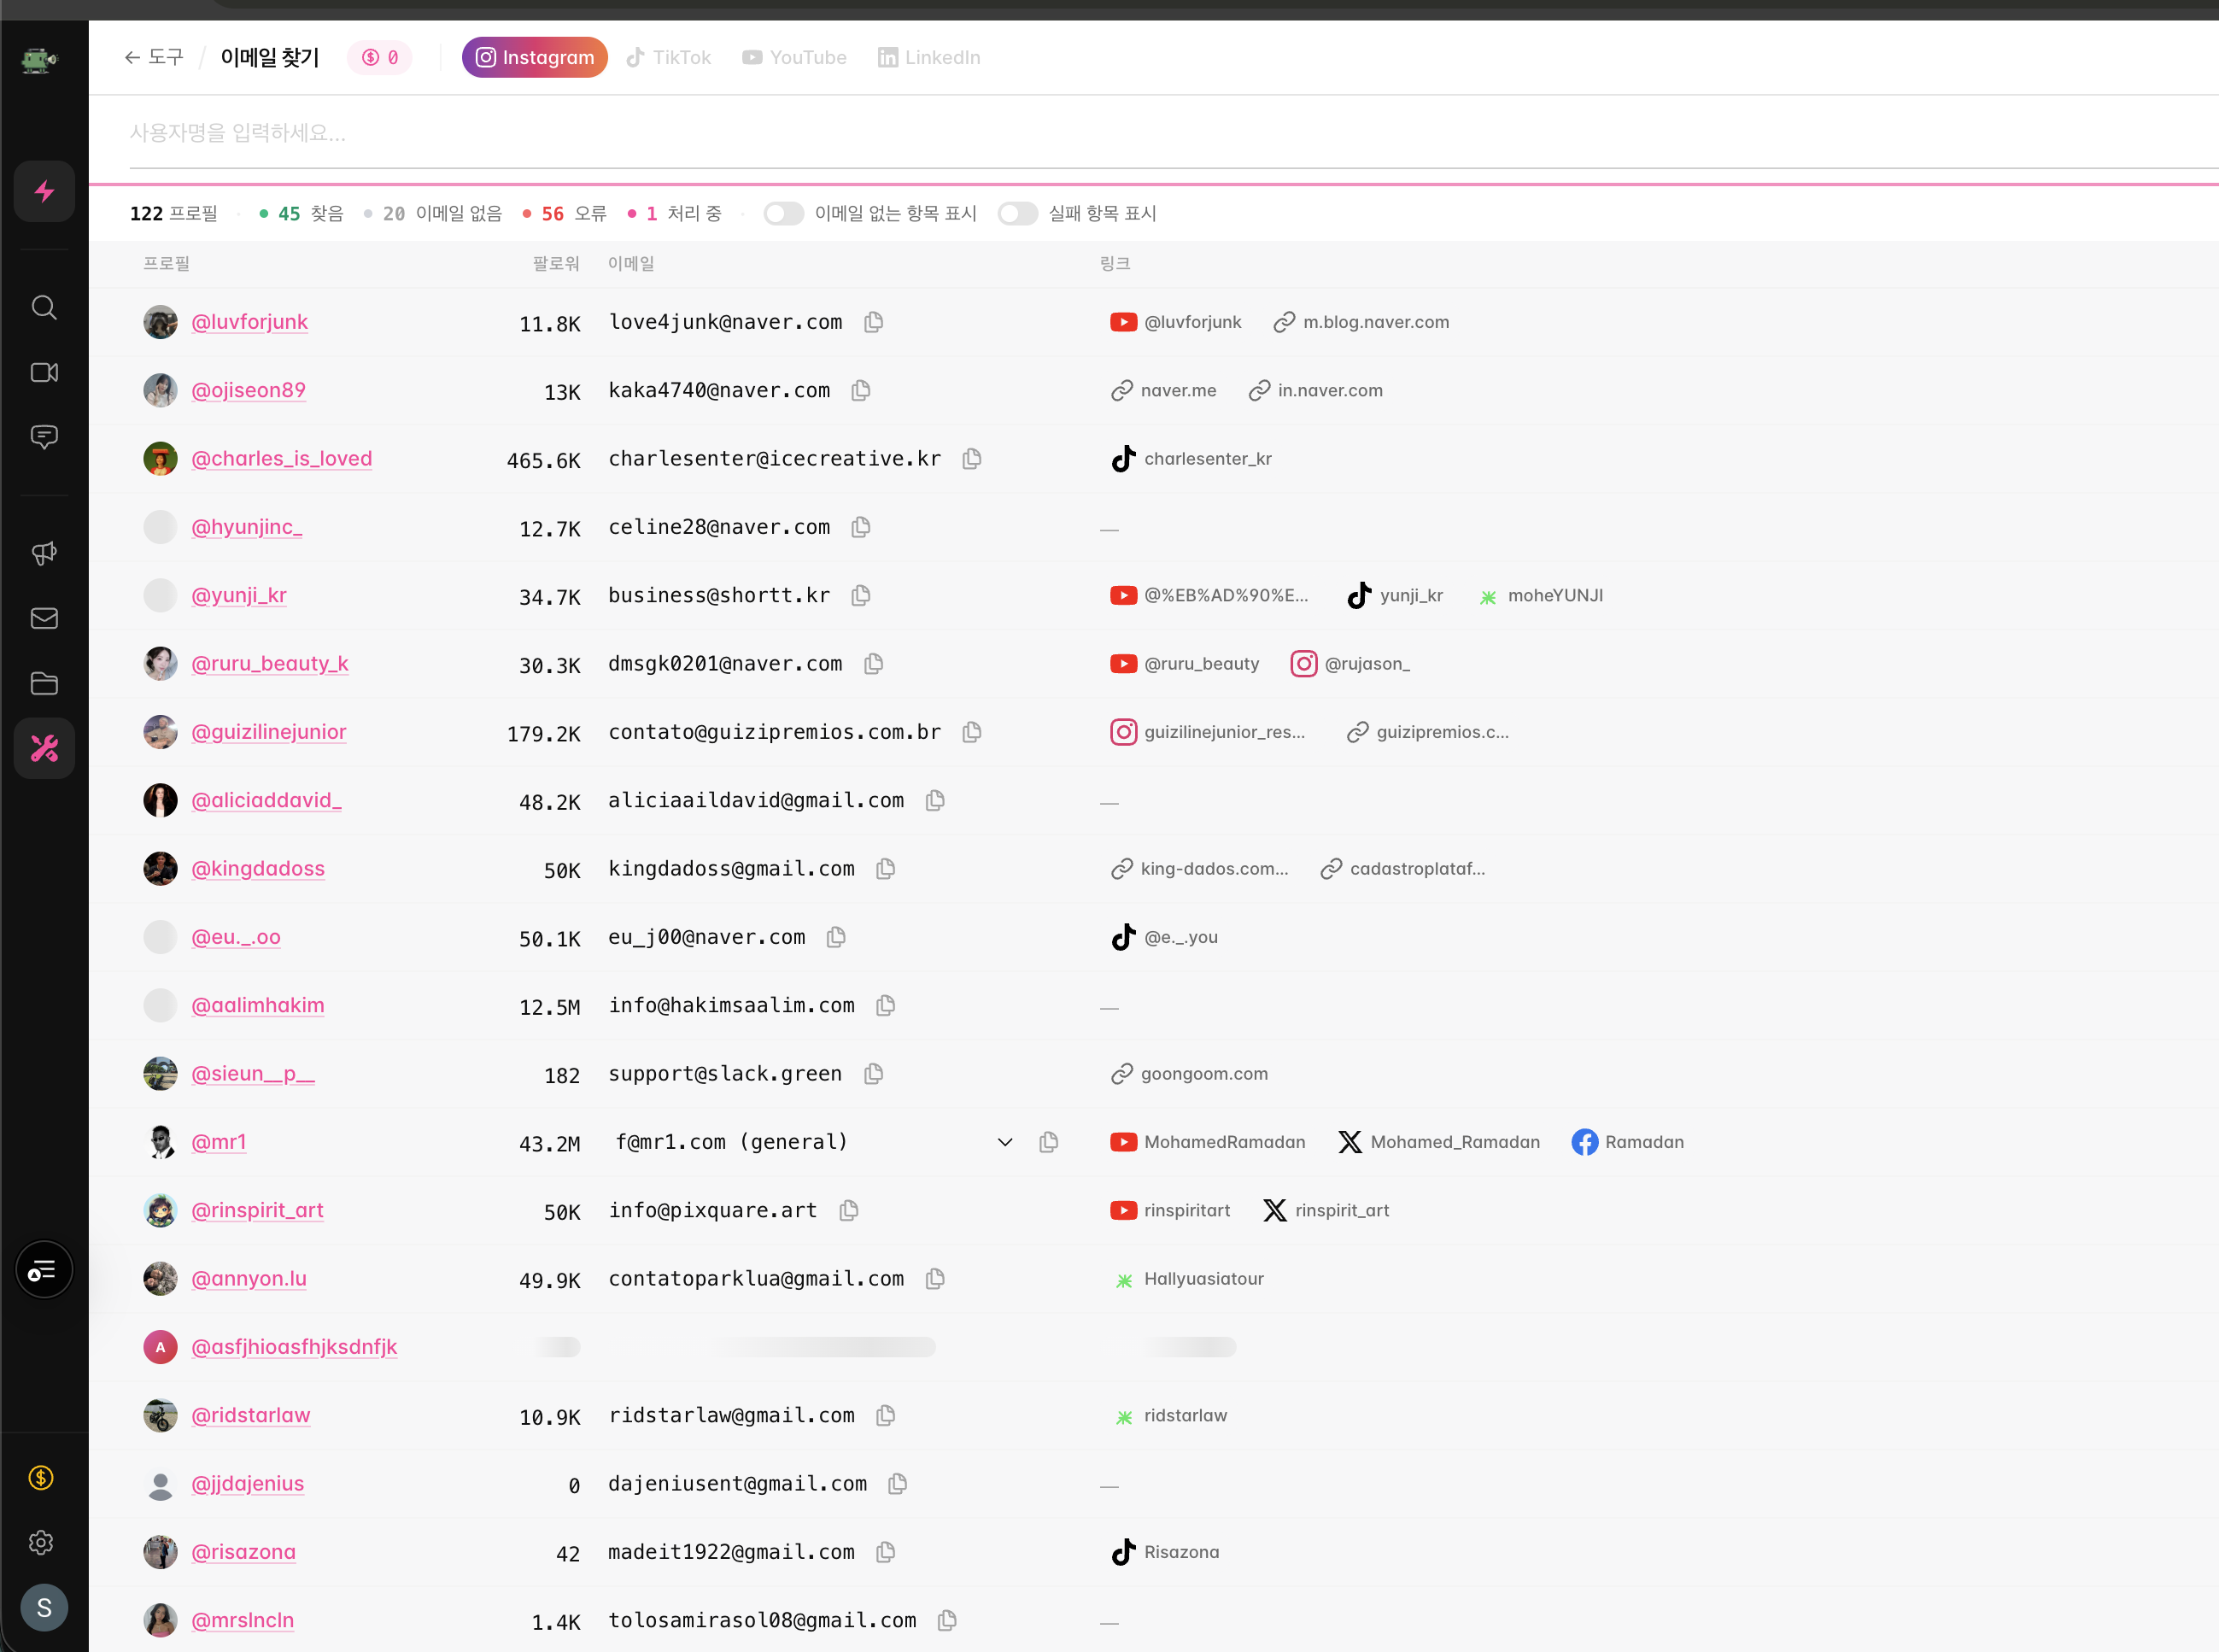Open the in.naver.com link

pyautogui.click(x=1315, y=390)
